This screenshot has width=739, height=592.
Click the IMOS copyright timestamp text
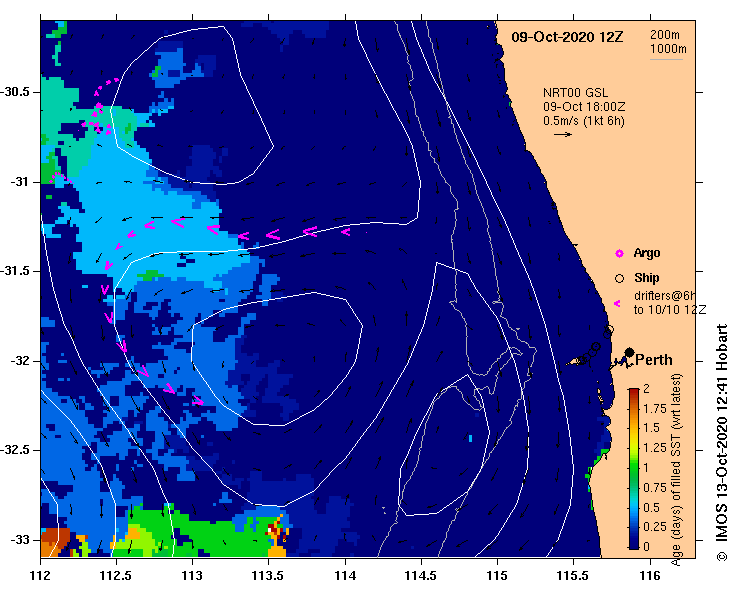tap(722, 443)
